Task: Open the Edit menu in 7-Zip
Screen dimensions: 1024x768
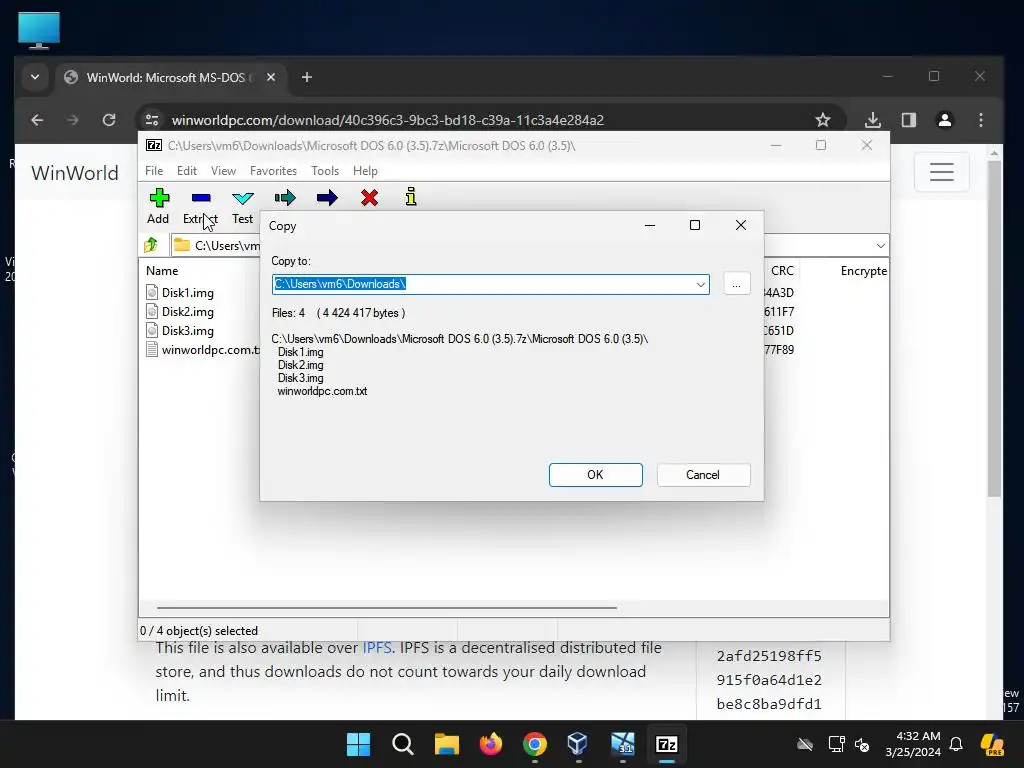Action: coord(187,170)
